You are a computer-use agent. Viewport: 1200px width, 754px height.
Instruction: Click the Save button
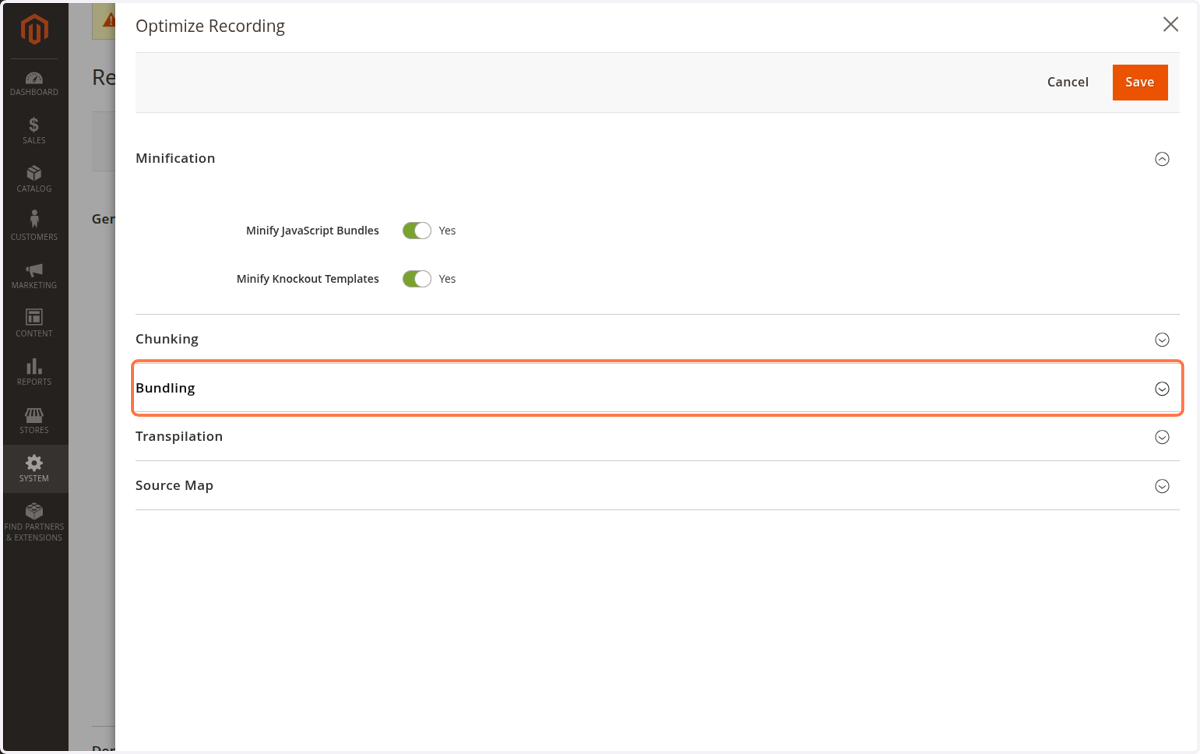[1140, 82]
